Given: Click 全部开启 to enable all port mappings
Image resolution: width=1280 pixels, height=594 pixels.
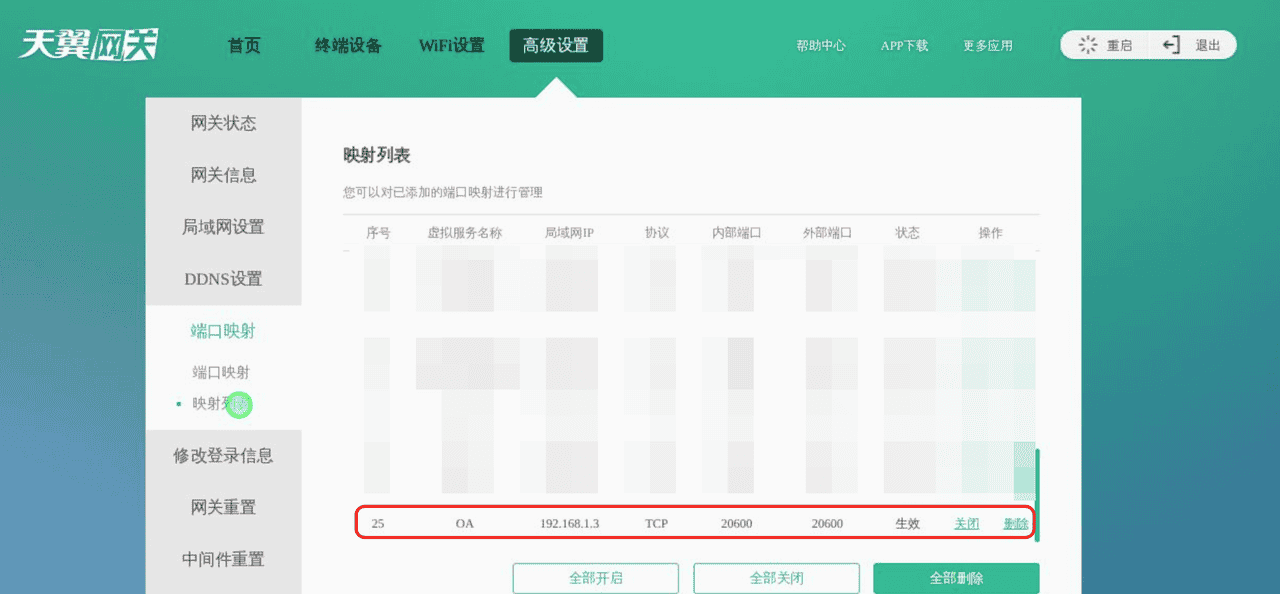Looking at the screenshot, I should [595, 578].
